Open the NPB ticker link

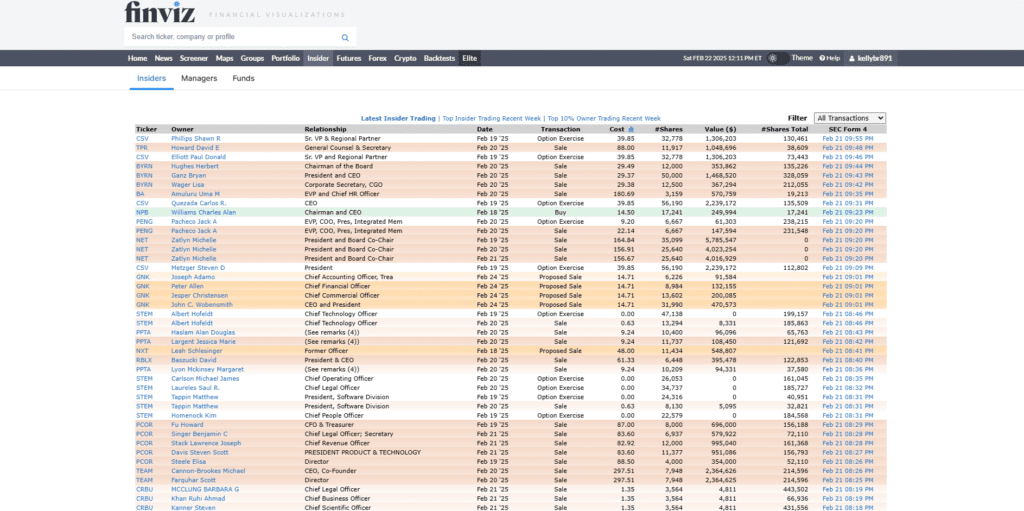pyautogui.click(x=142, y=212)
